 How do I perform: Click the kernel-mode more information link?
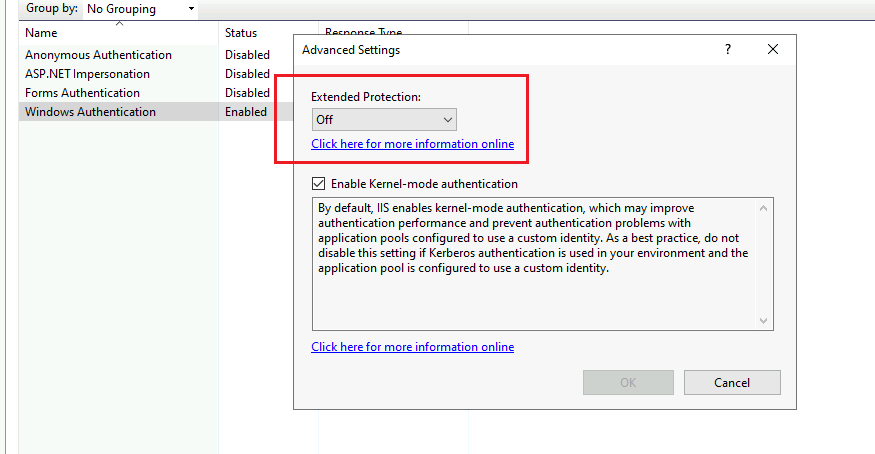(x=412, y=347)
